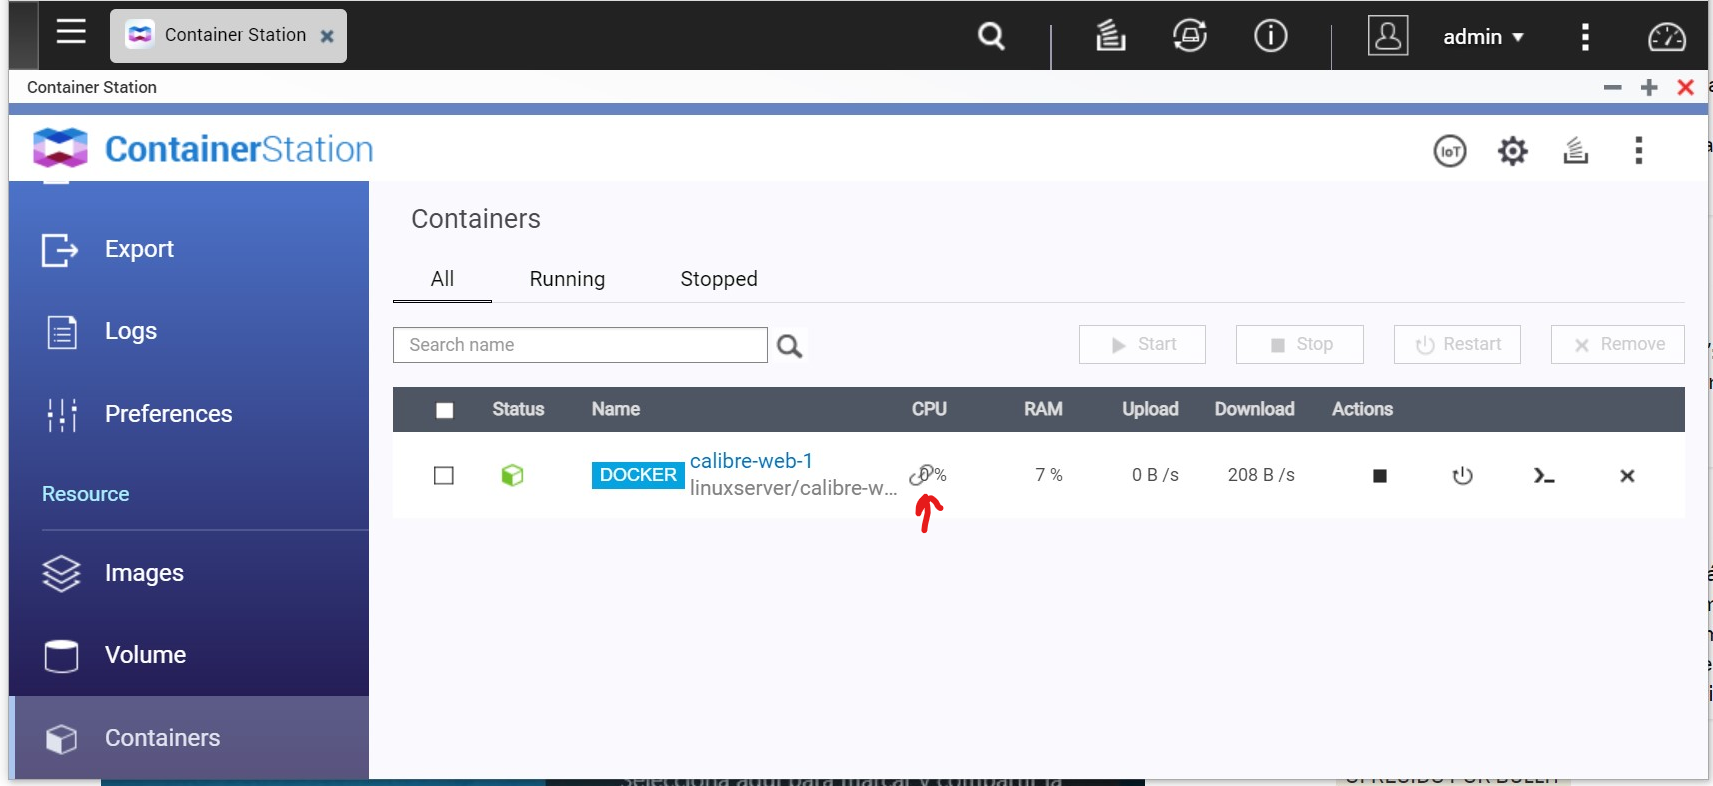Open the terminal for calibre-web-1

[x=1544, y=476]
